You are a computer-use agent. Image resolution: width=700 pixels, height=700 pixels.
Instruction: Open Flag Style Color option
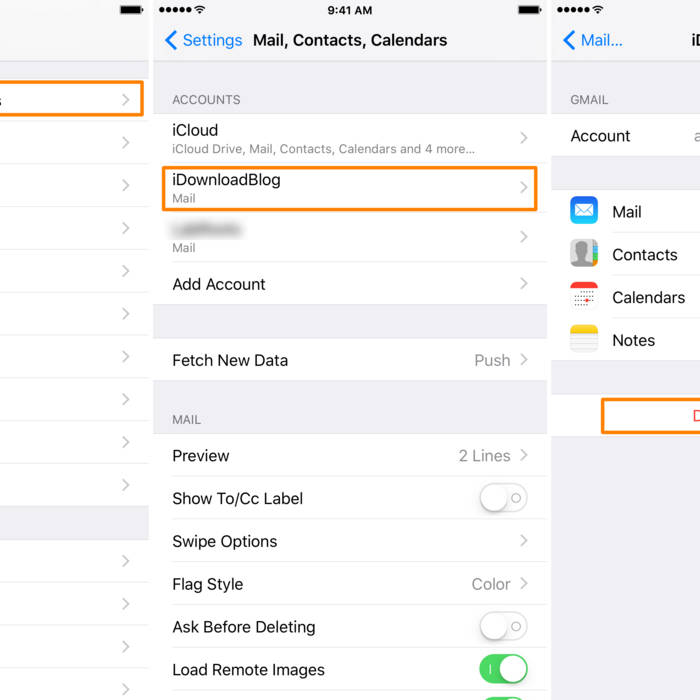point(350,583)
